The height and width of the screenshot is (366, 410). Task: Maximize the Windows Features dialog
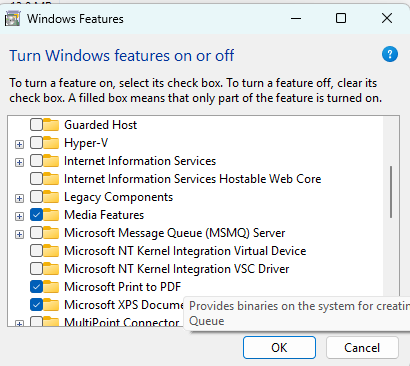(341, 18)
